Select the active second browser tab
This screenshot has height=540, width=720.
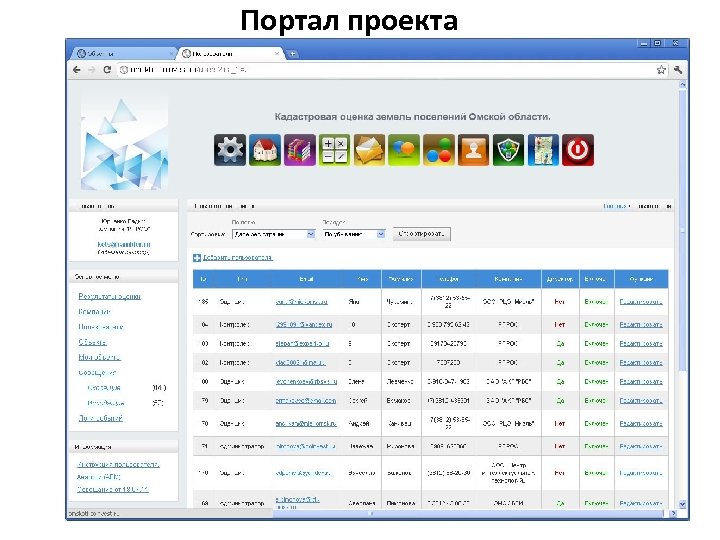click(231, 54)
